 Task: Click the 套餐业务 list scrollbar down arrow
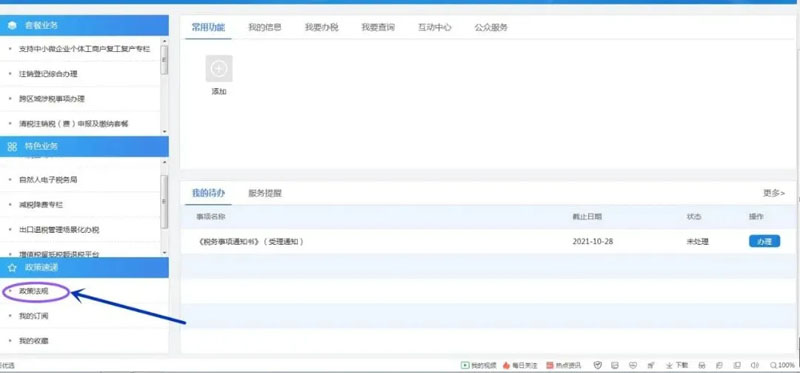(164, 132)
